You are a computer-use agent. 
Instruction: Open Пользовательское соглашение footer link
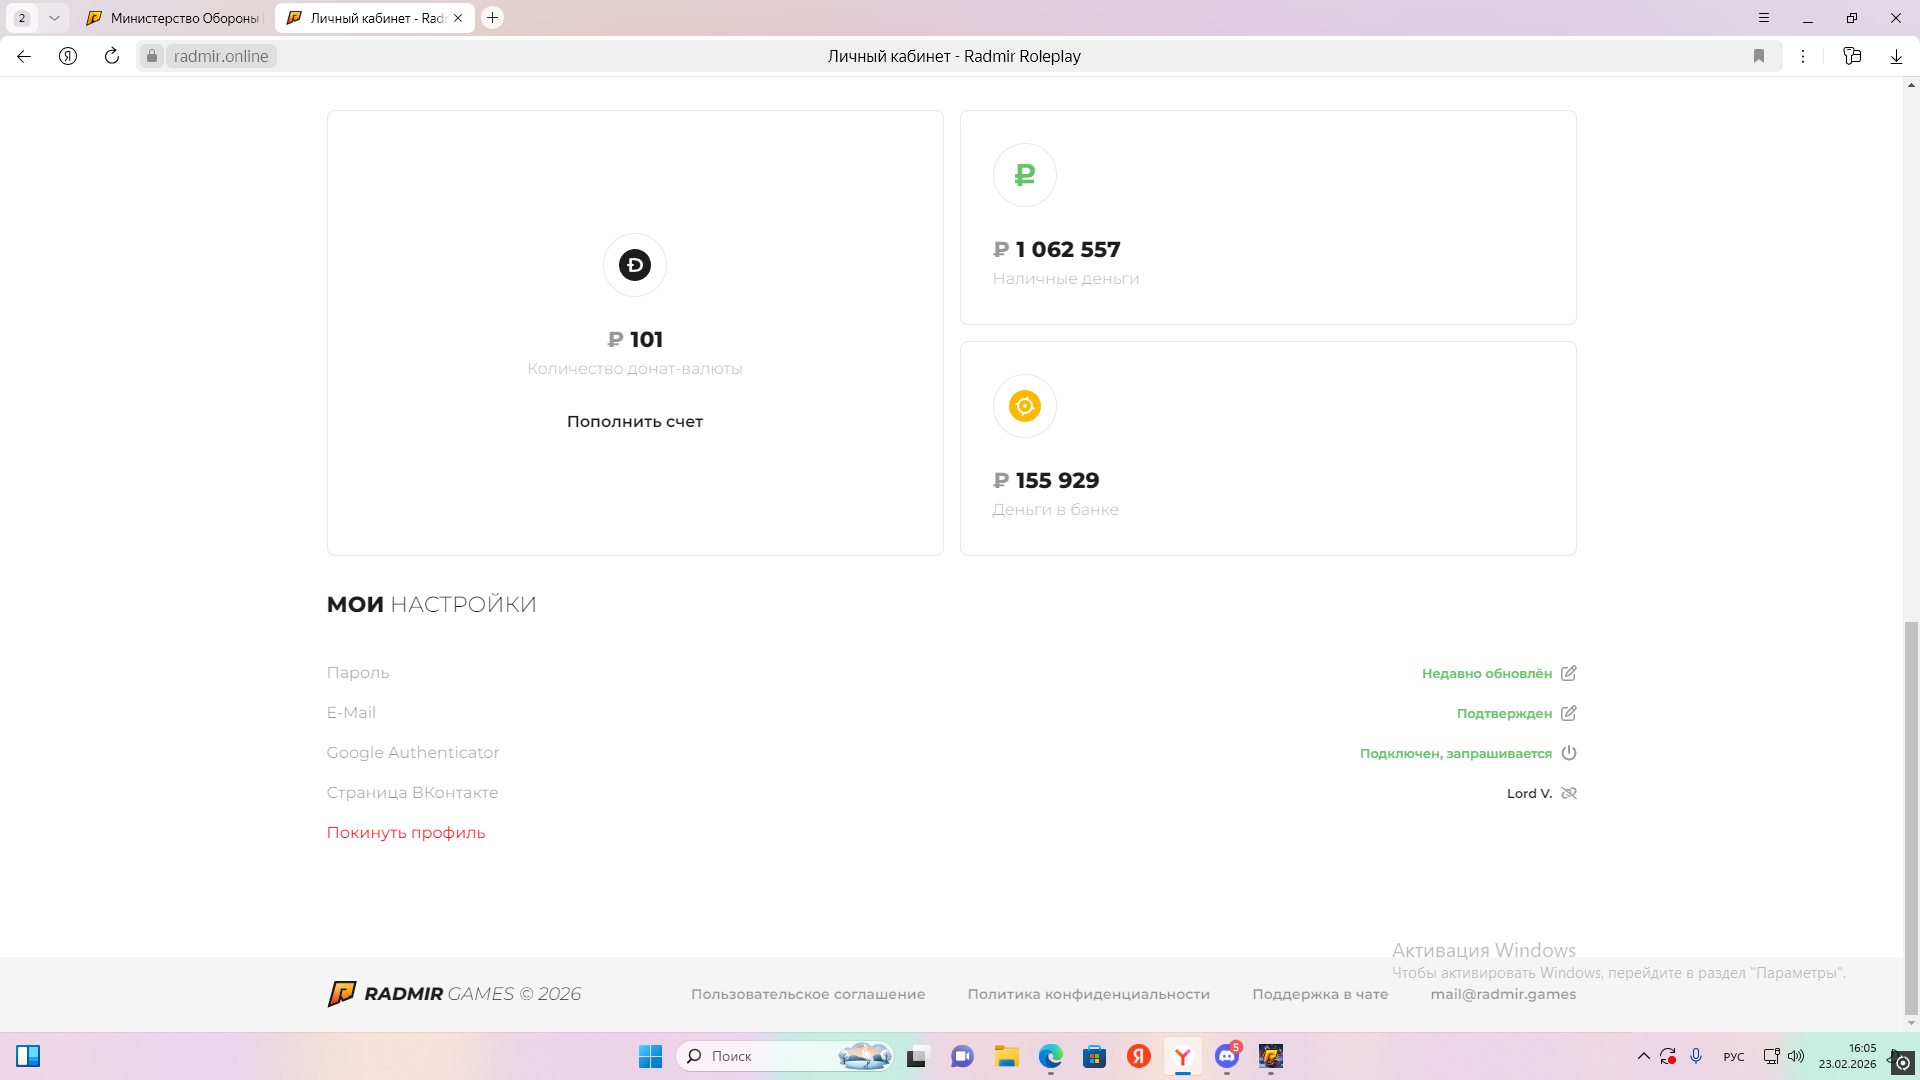click(x=807, y=994)
